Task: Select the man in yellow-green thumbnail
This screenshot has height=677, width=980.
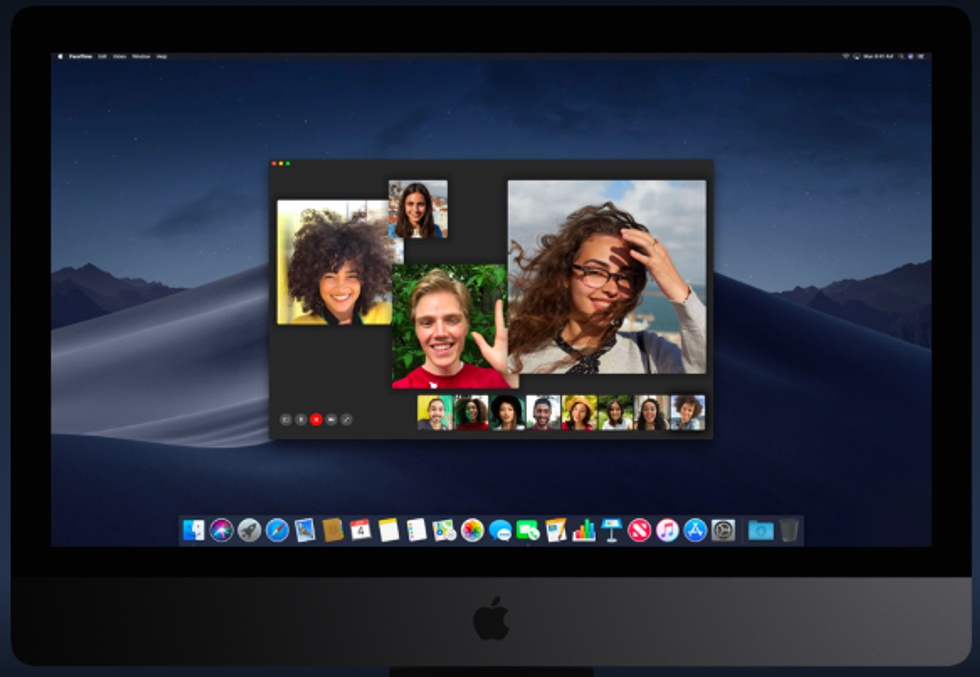Action: [435, 412]
